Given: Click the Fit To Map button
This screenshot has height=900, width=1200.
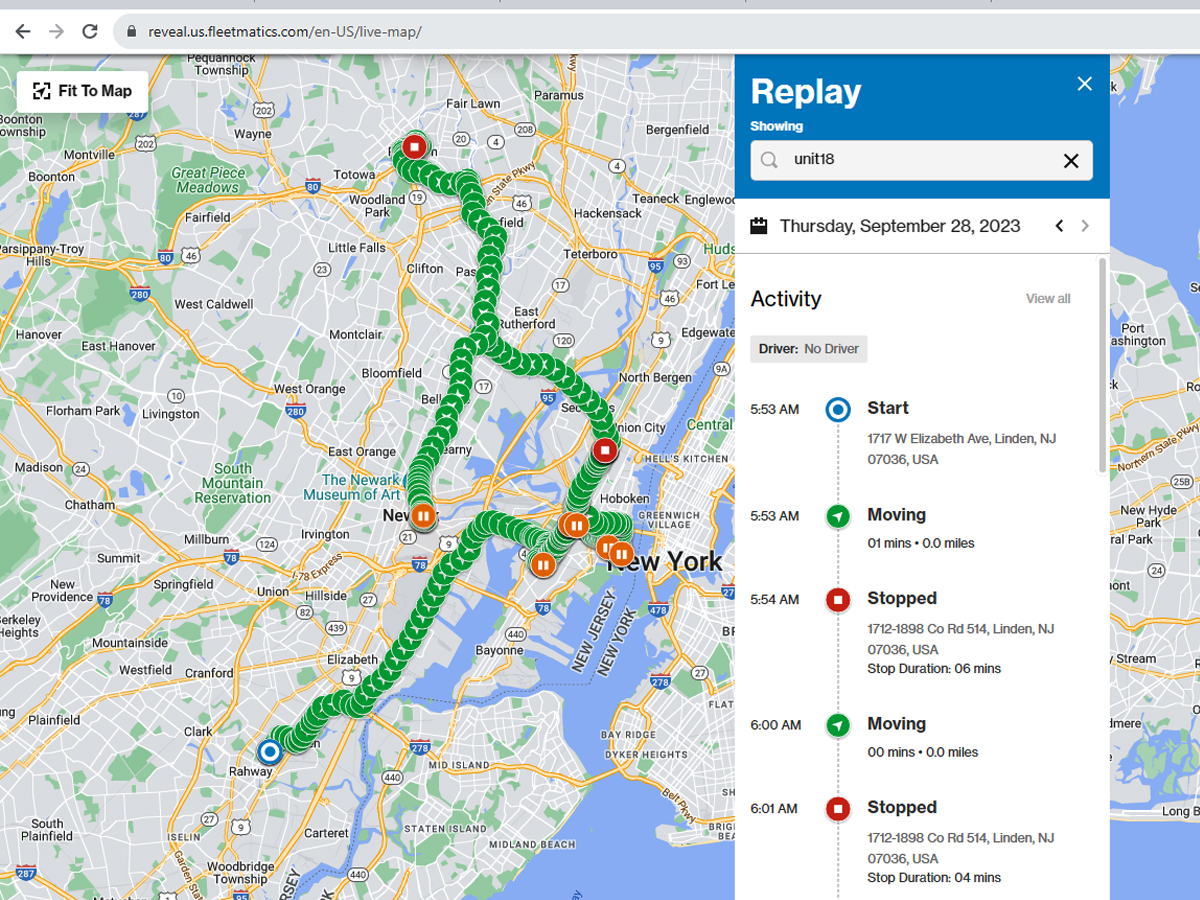Looking at the screenshot, I should point(83,91).
